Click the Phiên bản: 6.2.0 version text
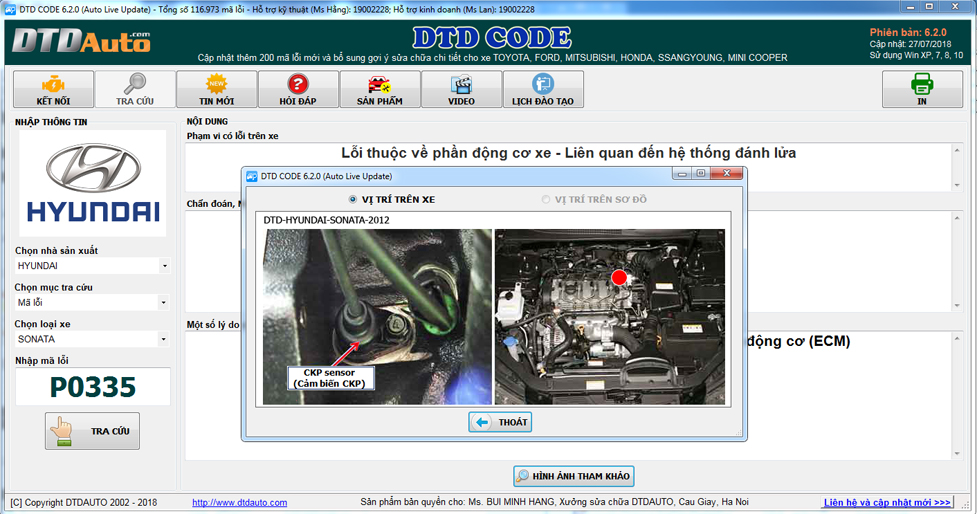The width and height of the screenshot is (977, 514). point(908,32)
